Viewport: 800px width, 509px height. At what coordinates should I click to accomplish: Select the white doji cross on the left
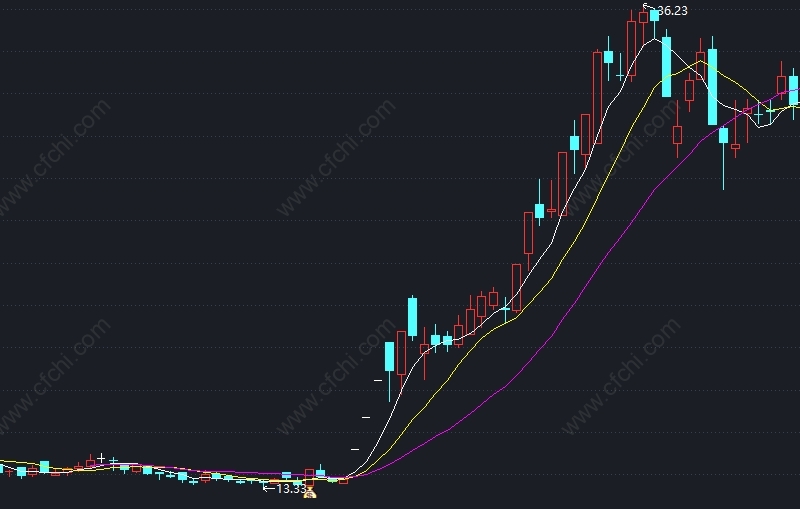point(101,458)
